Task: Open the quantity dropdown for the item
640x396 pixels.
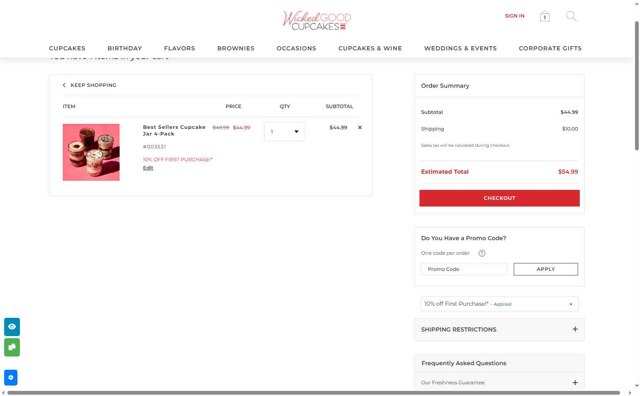Action: click(x=284, y=131)
